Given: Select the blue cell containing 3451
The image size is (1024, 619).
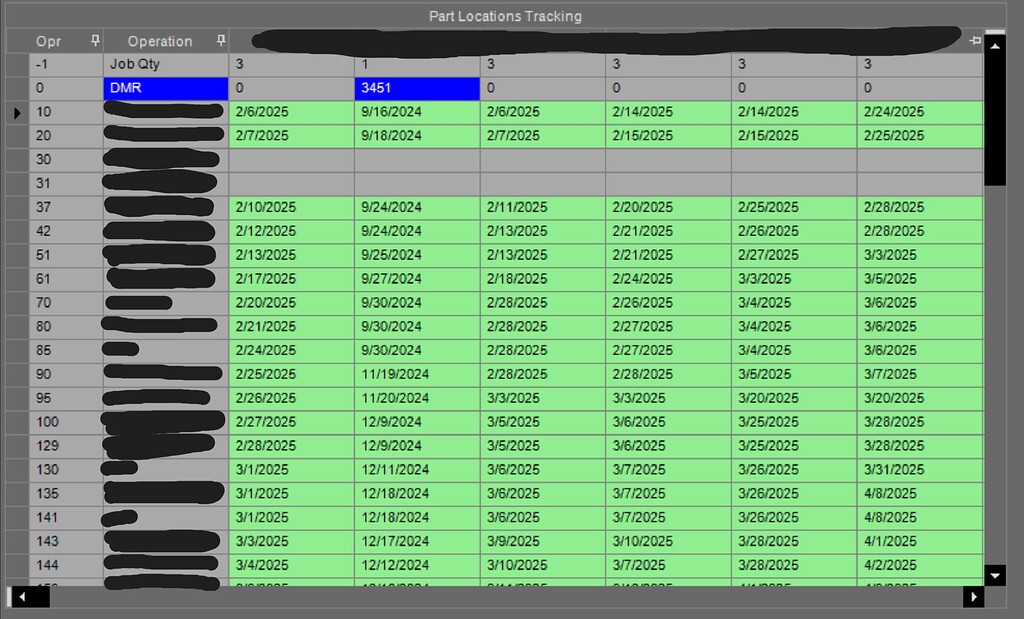Looking at the screenshot, I should 417,88.
